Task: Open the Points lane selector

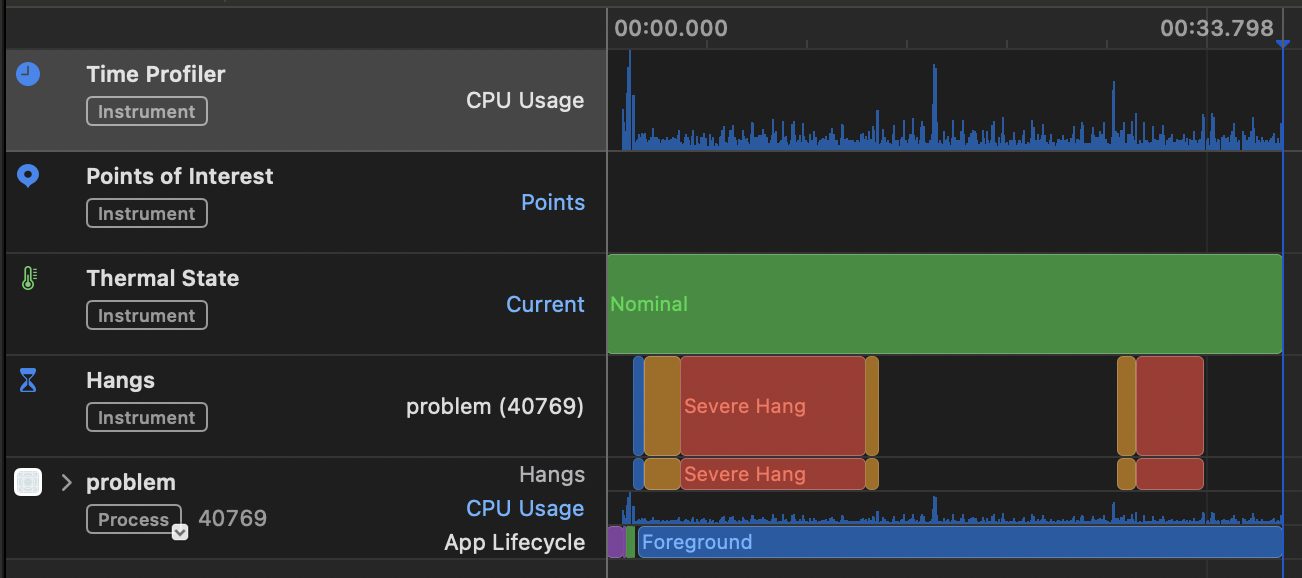Action: pyautogui.click(x=553, y=202)
